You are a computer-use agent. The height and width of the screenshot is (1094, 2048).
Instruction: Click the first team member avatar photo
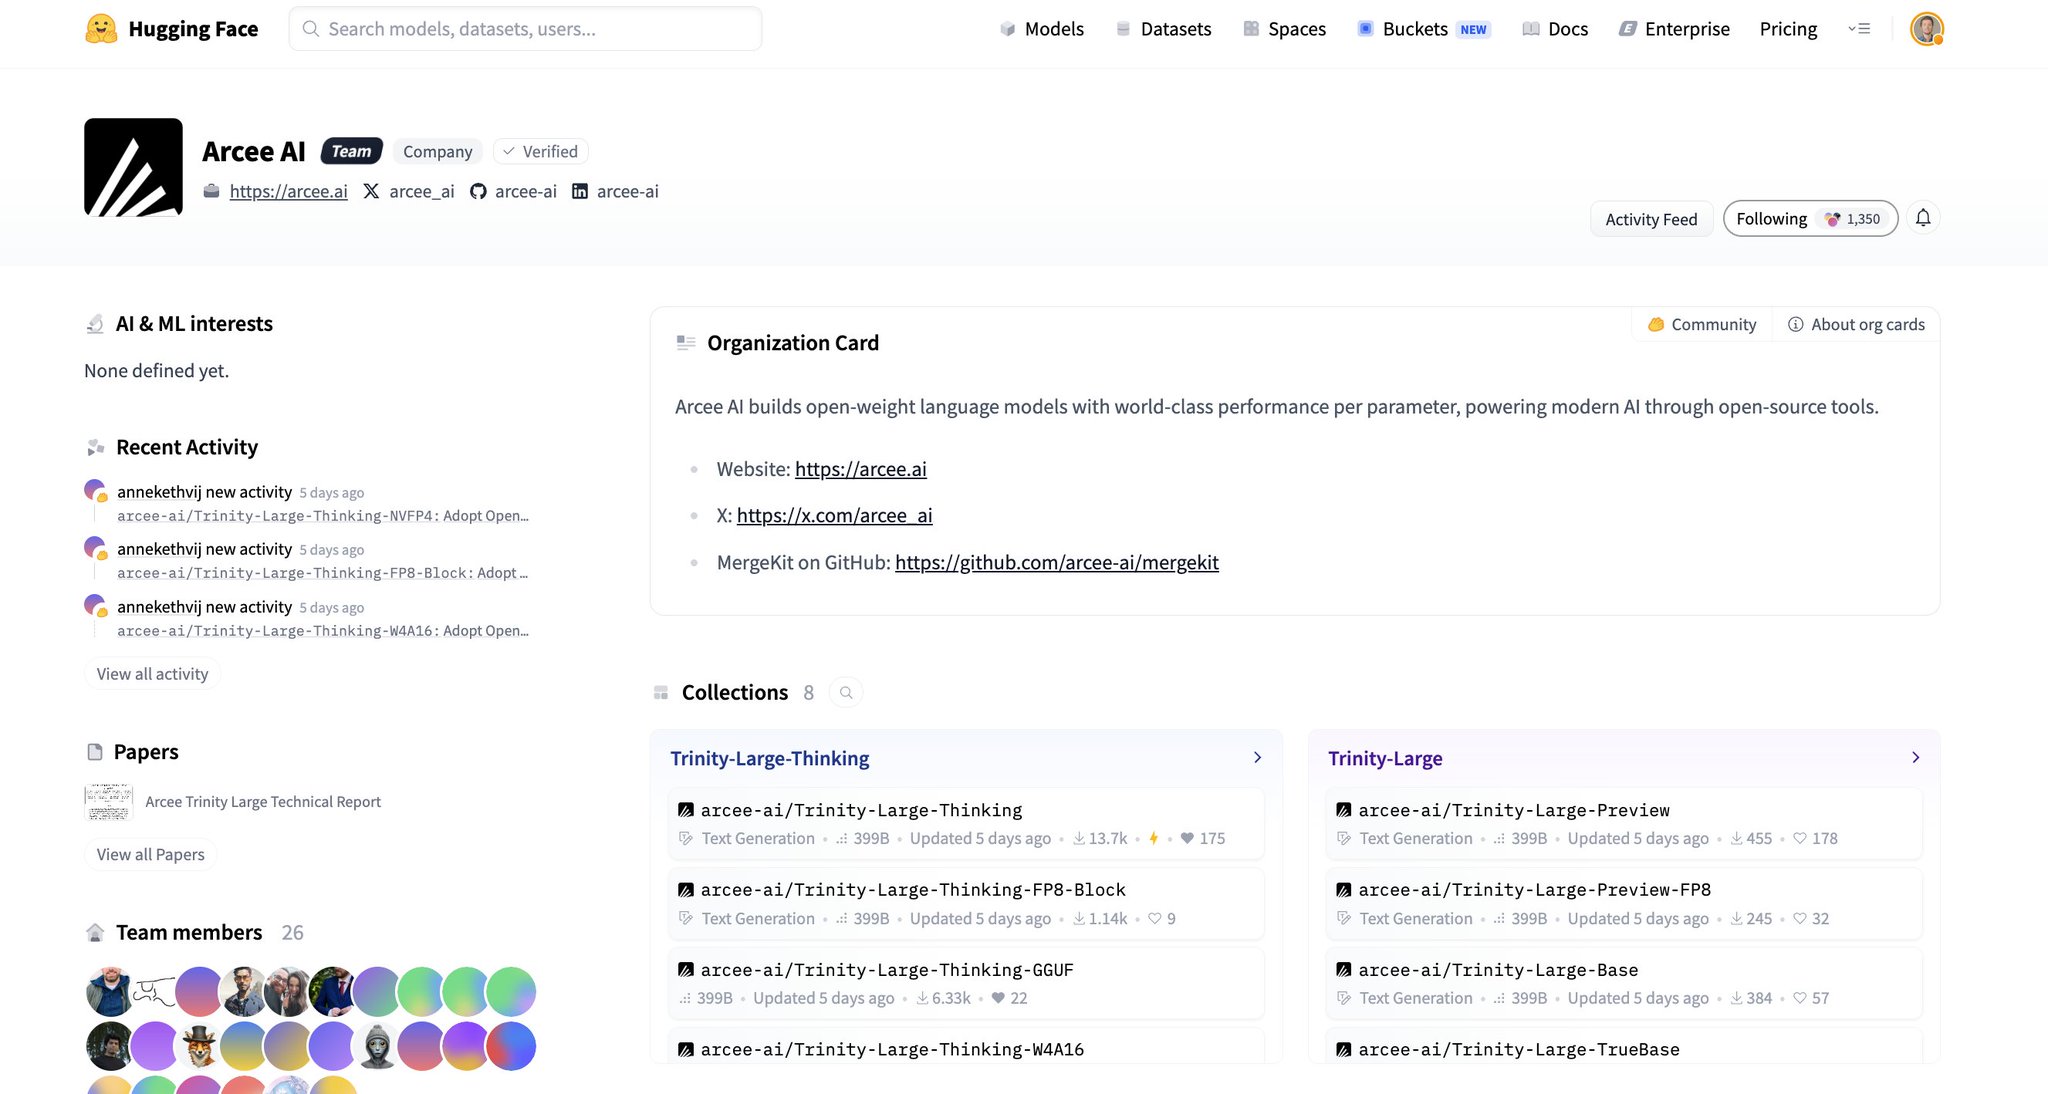pyautogui.click(x=109, y=991)
